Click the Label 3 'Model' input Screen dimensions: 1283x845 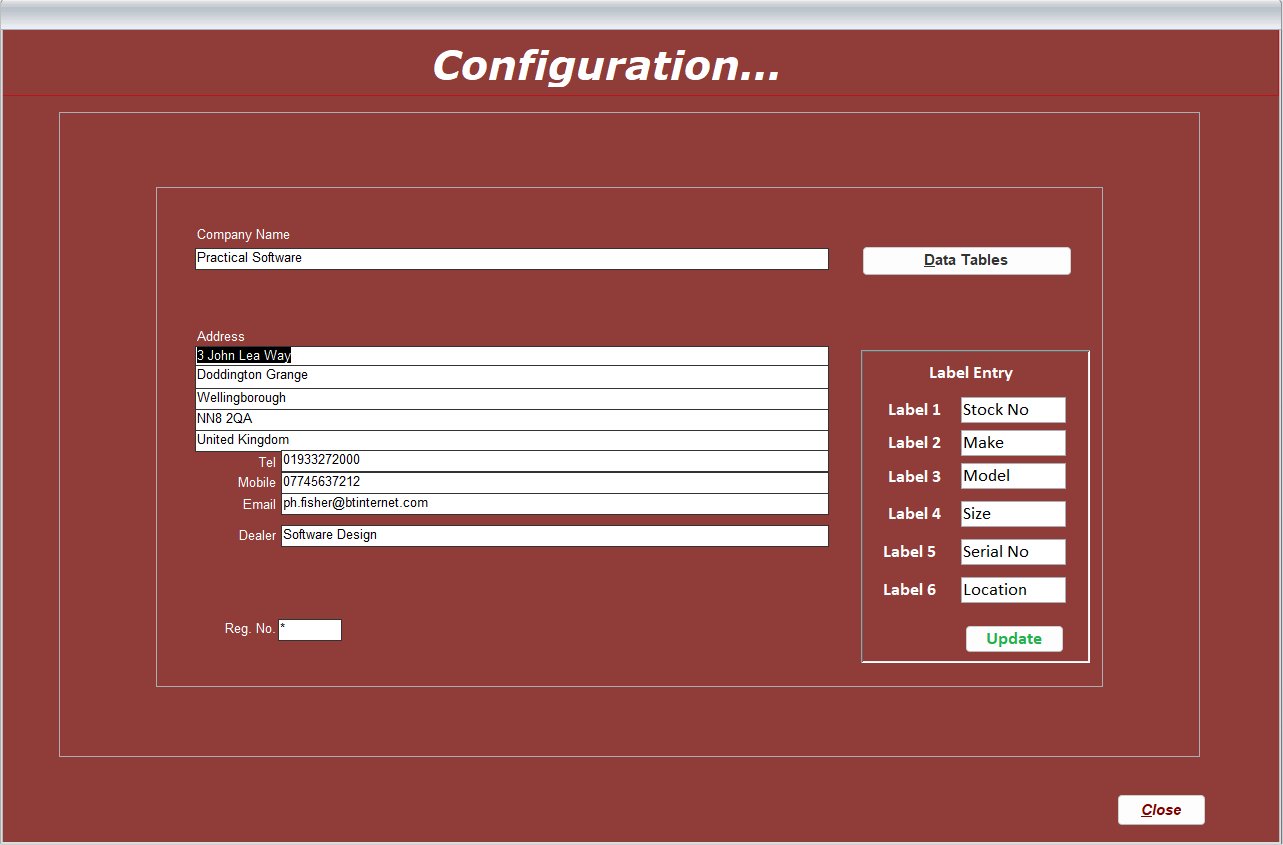click(1012, 476)
